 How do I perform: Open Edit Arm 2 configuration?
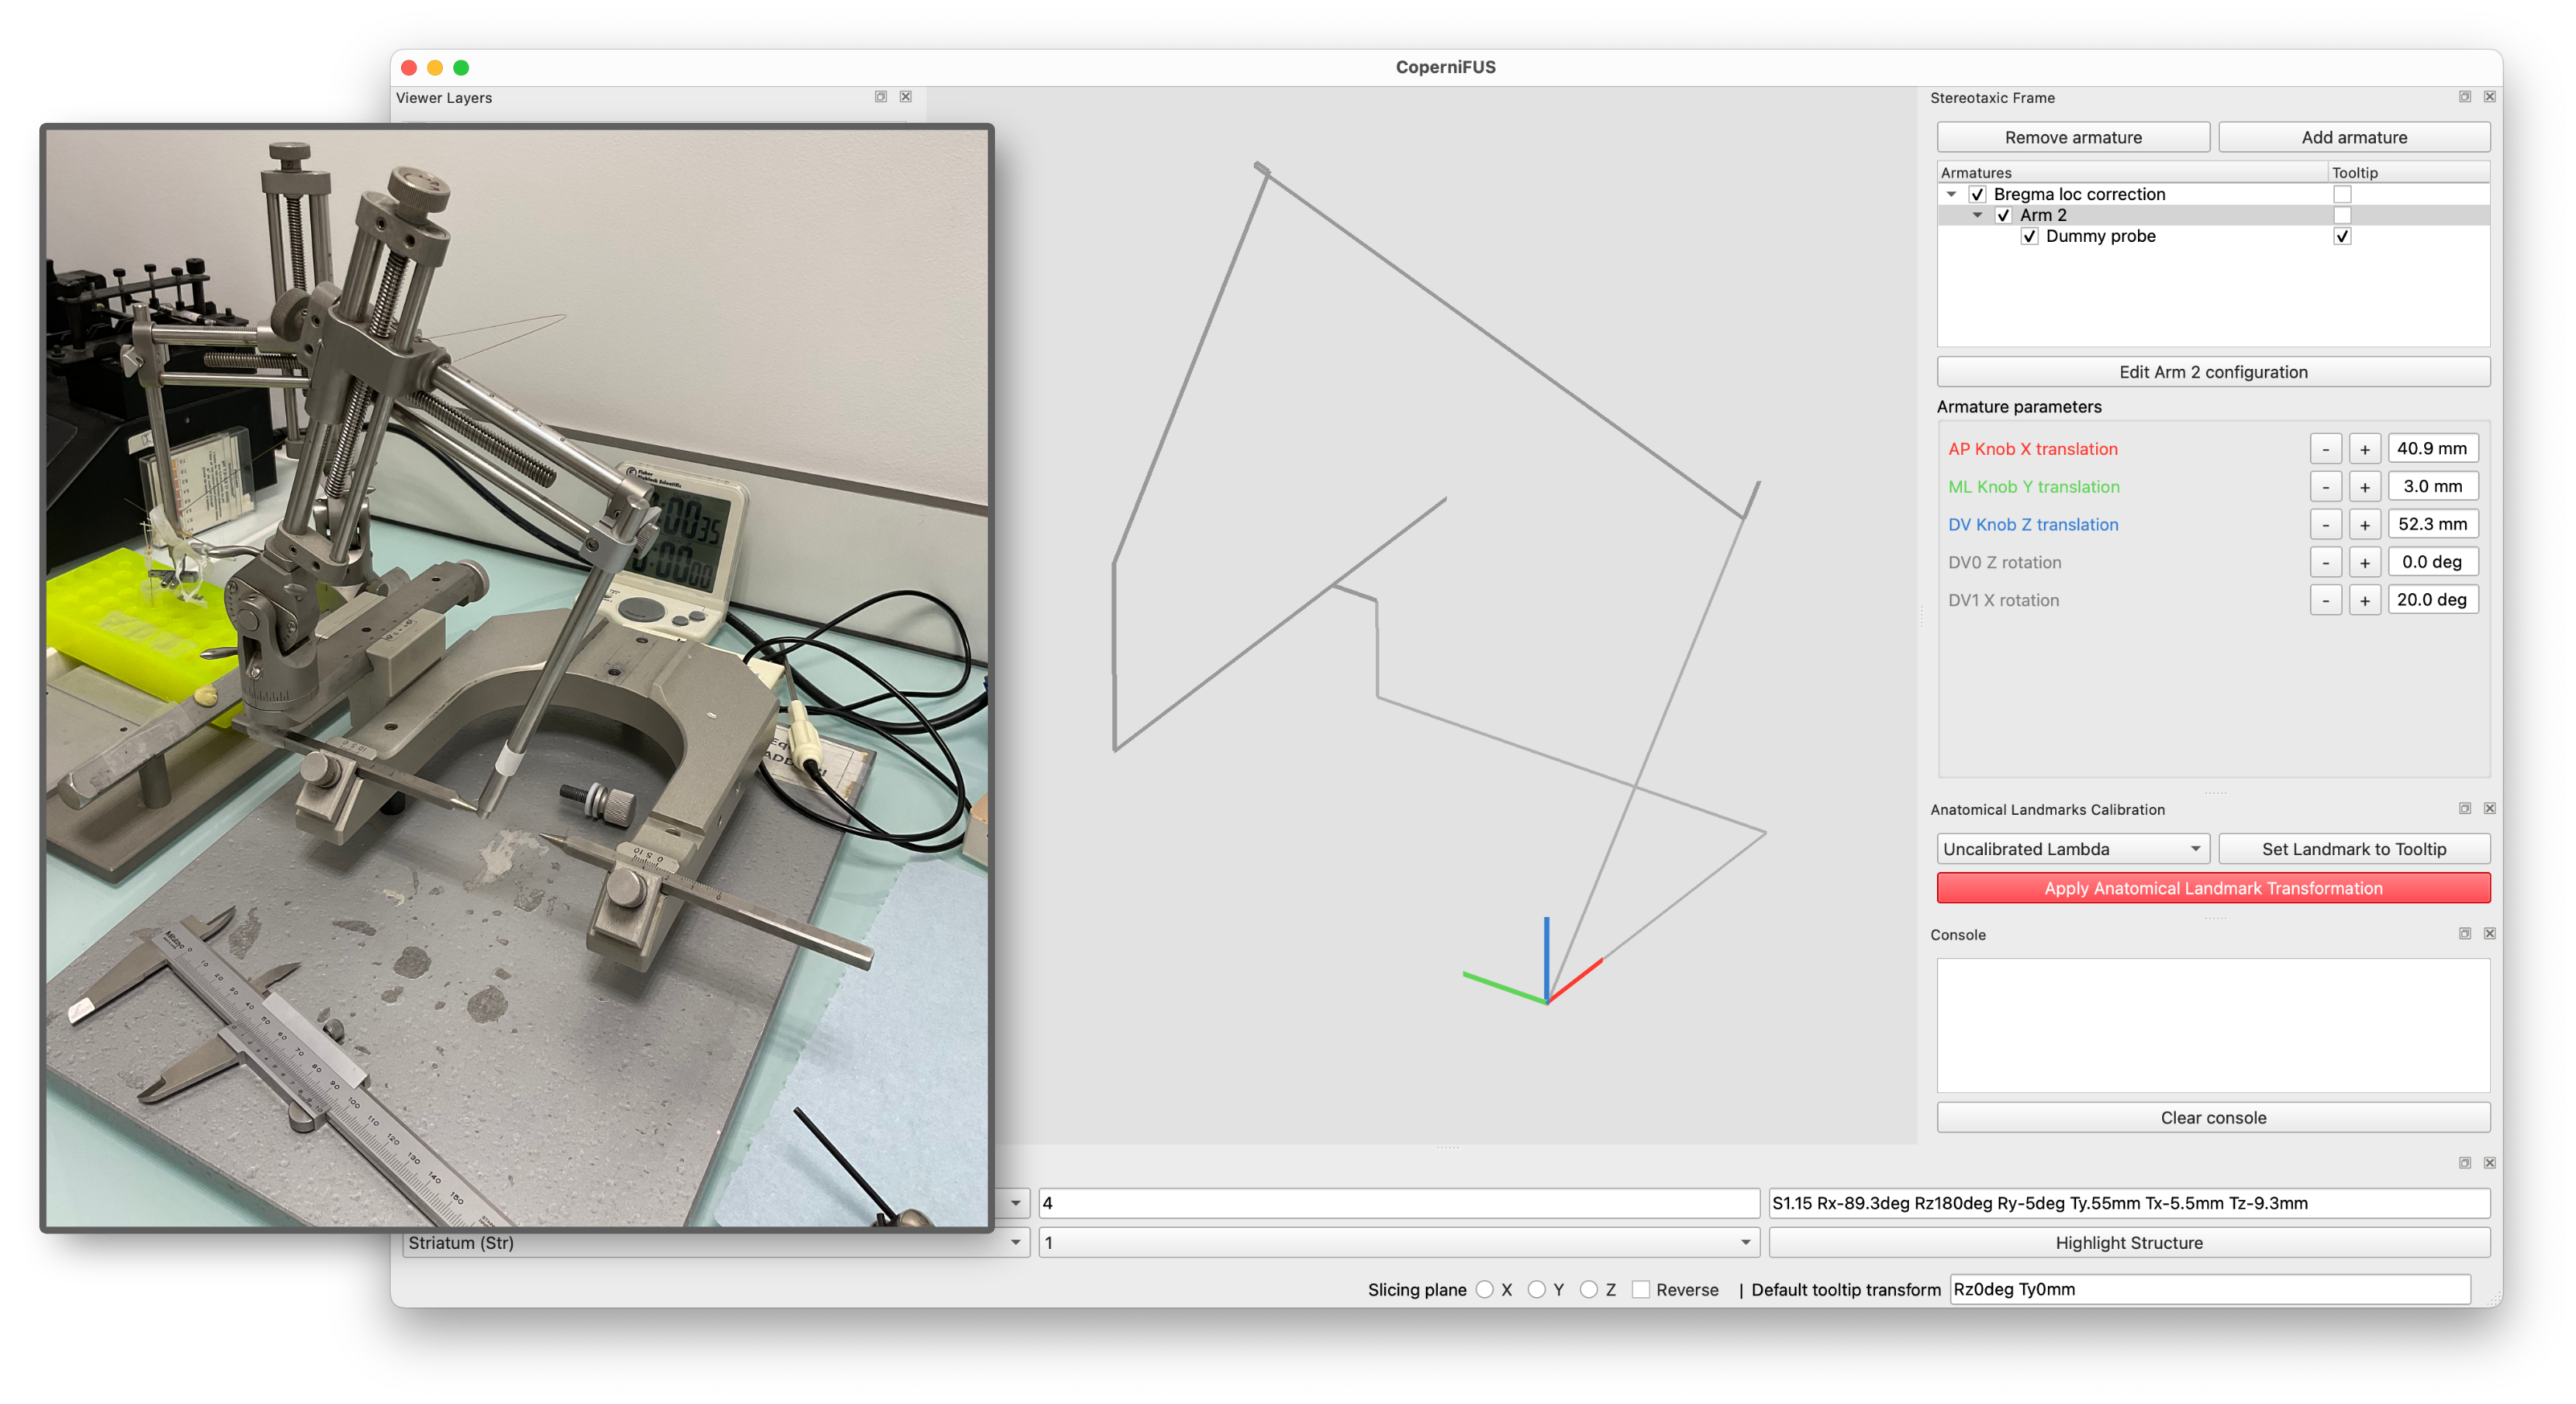[2213, 372]
